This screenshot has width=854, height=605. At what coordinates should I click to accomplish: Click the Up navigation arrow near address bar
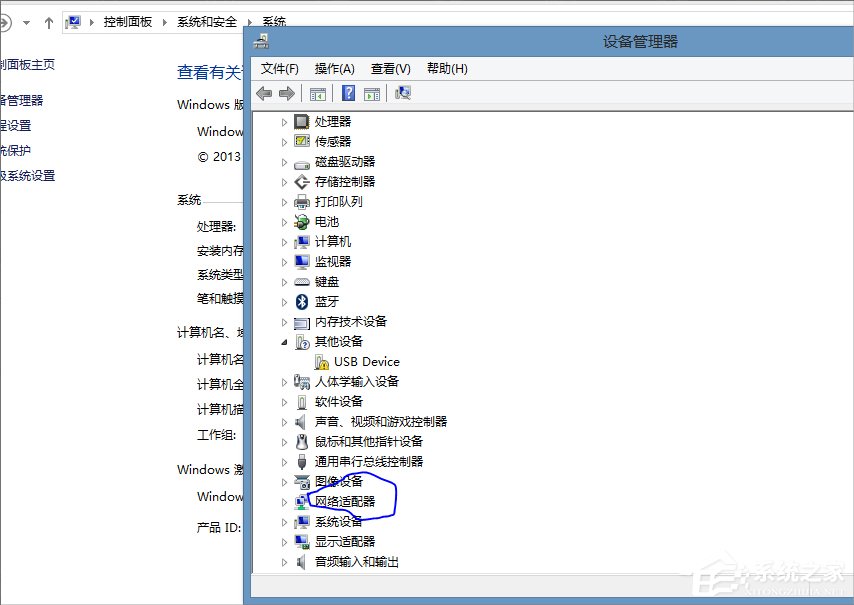pyautogui.click(x=49, y=20)
